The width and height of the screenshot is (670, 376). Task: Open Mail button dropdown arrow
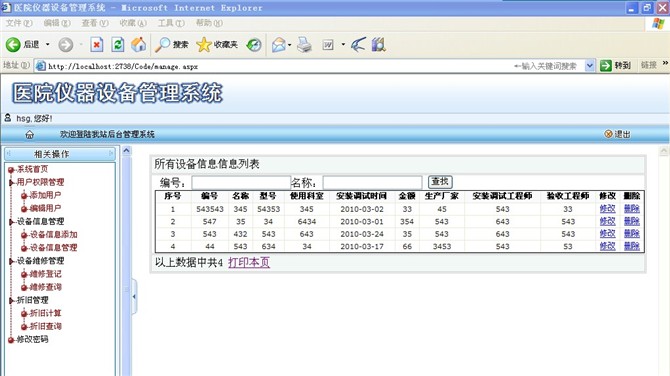pos(289,45)
